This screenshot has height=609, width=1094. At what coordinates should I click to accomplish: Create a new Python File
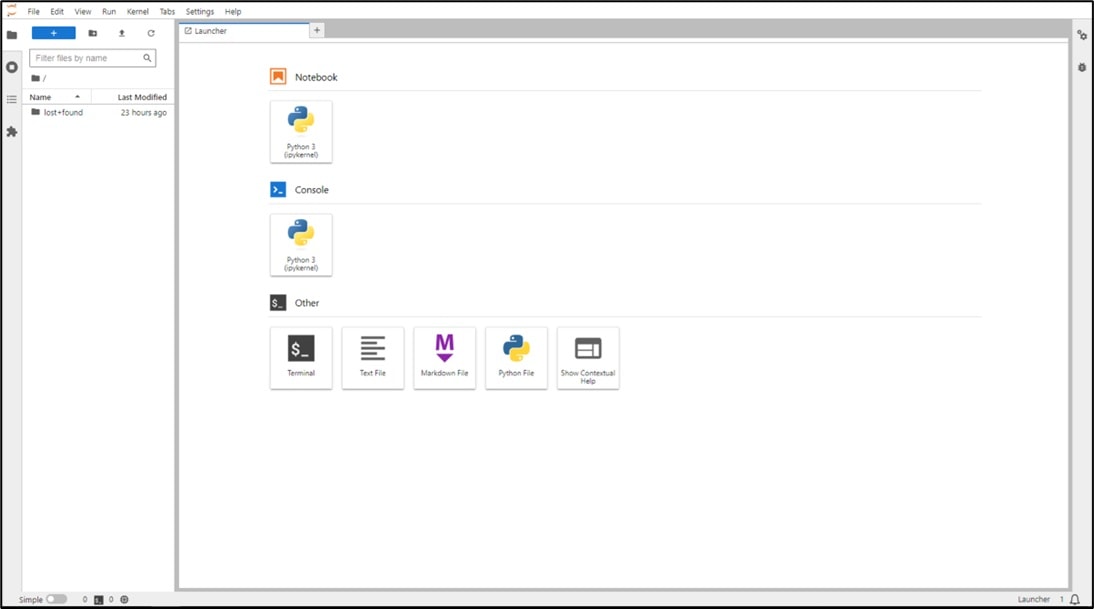pos(516,358)
